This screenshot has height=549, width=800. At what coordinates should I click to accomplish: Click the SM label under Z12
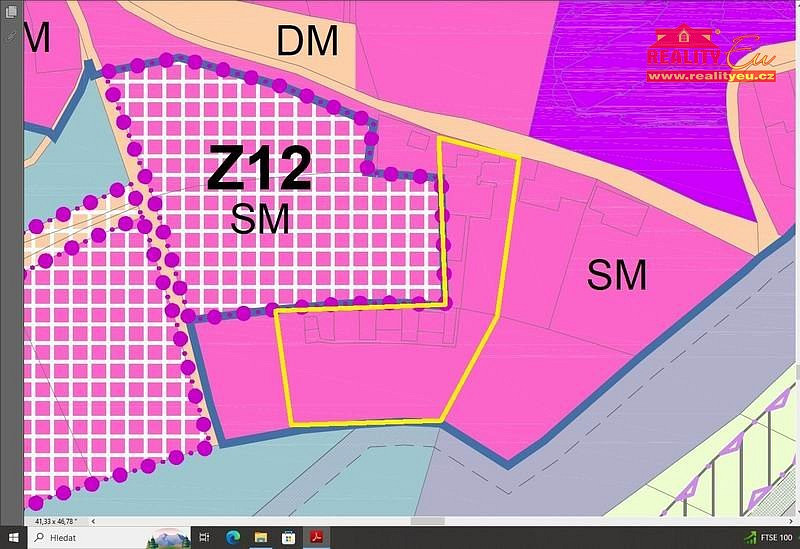pyautogui.click(x=260, y=219)
